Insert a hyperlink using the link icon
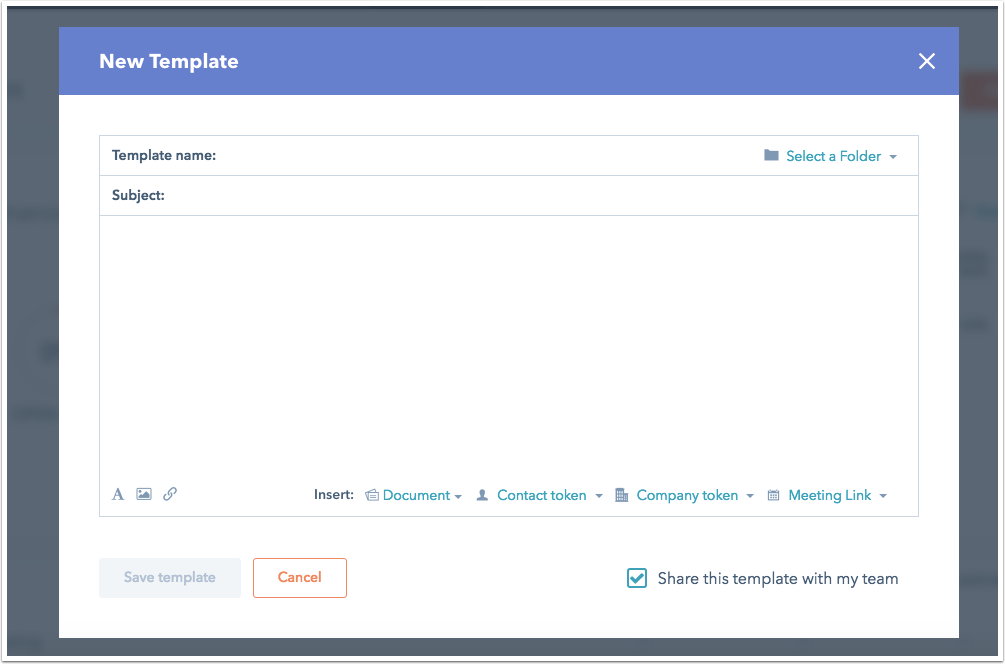Screen dimensions: 1005x664 click(x=170, y=494)
